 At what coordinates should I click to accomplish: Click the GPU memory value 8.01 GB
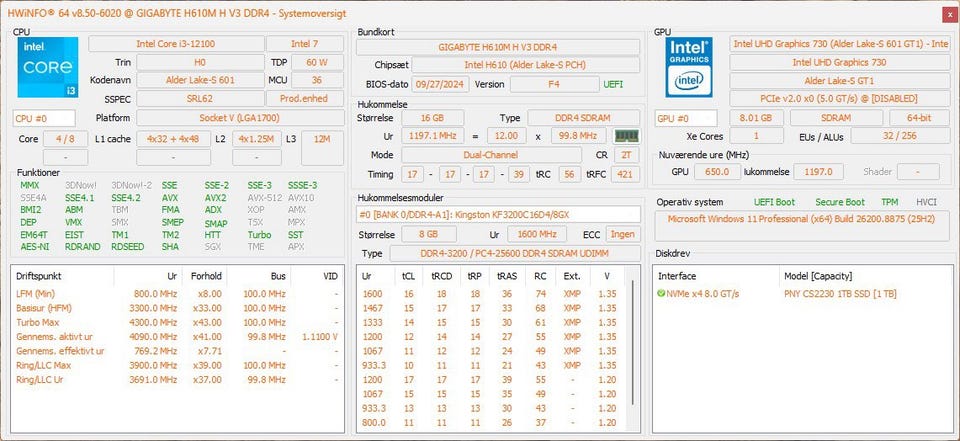756,118
